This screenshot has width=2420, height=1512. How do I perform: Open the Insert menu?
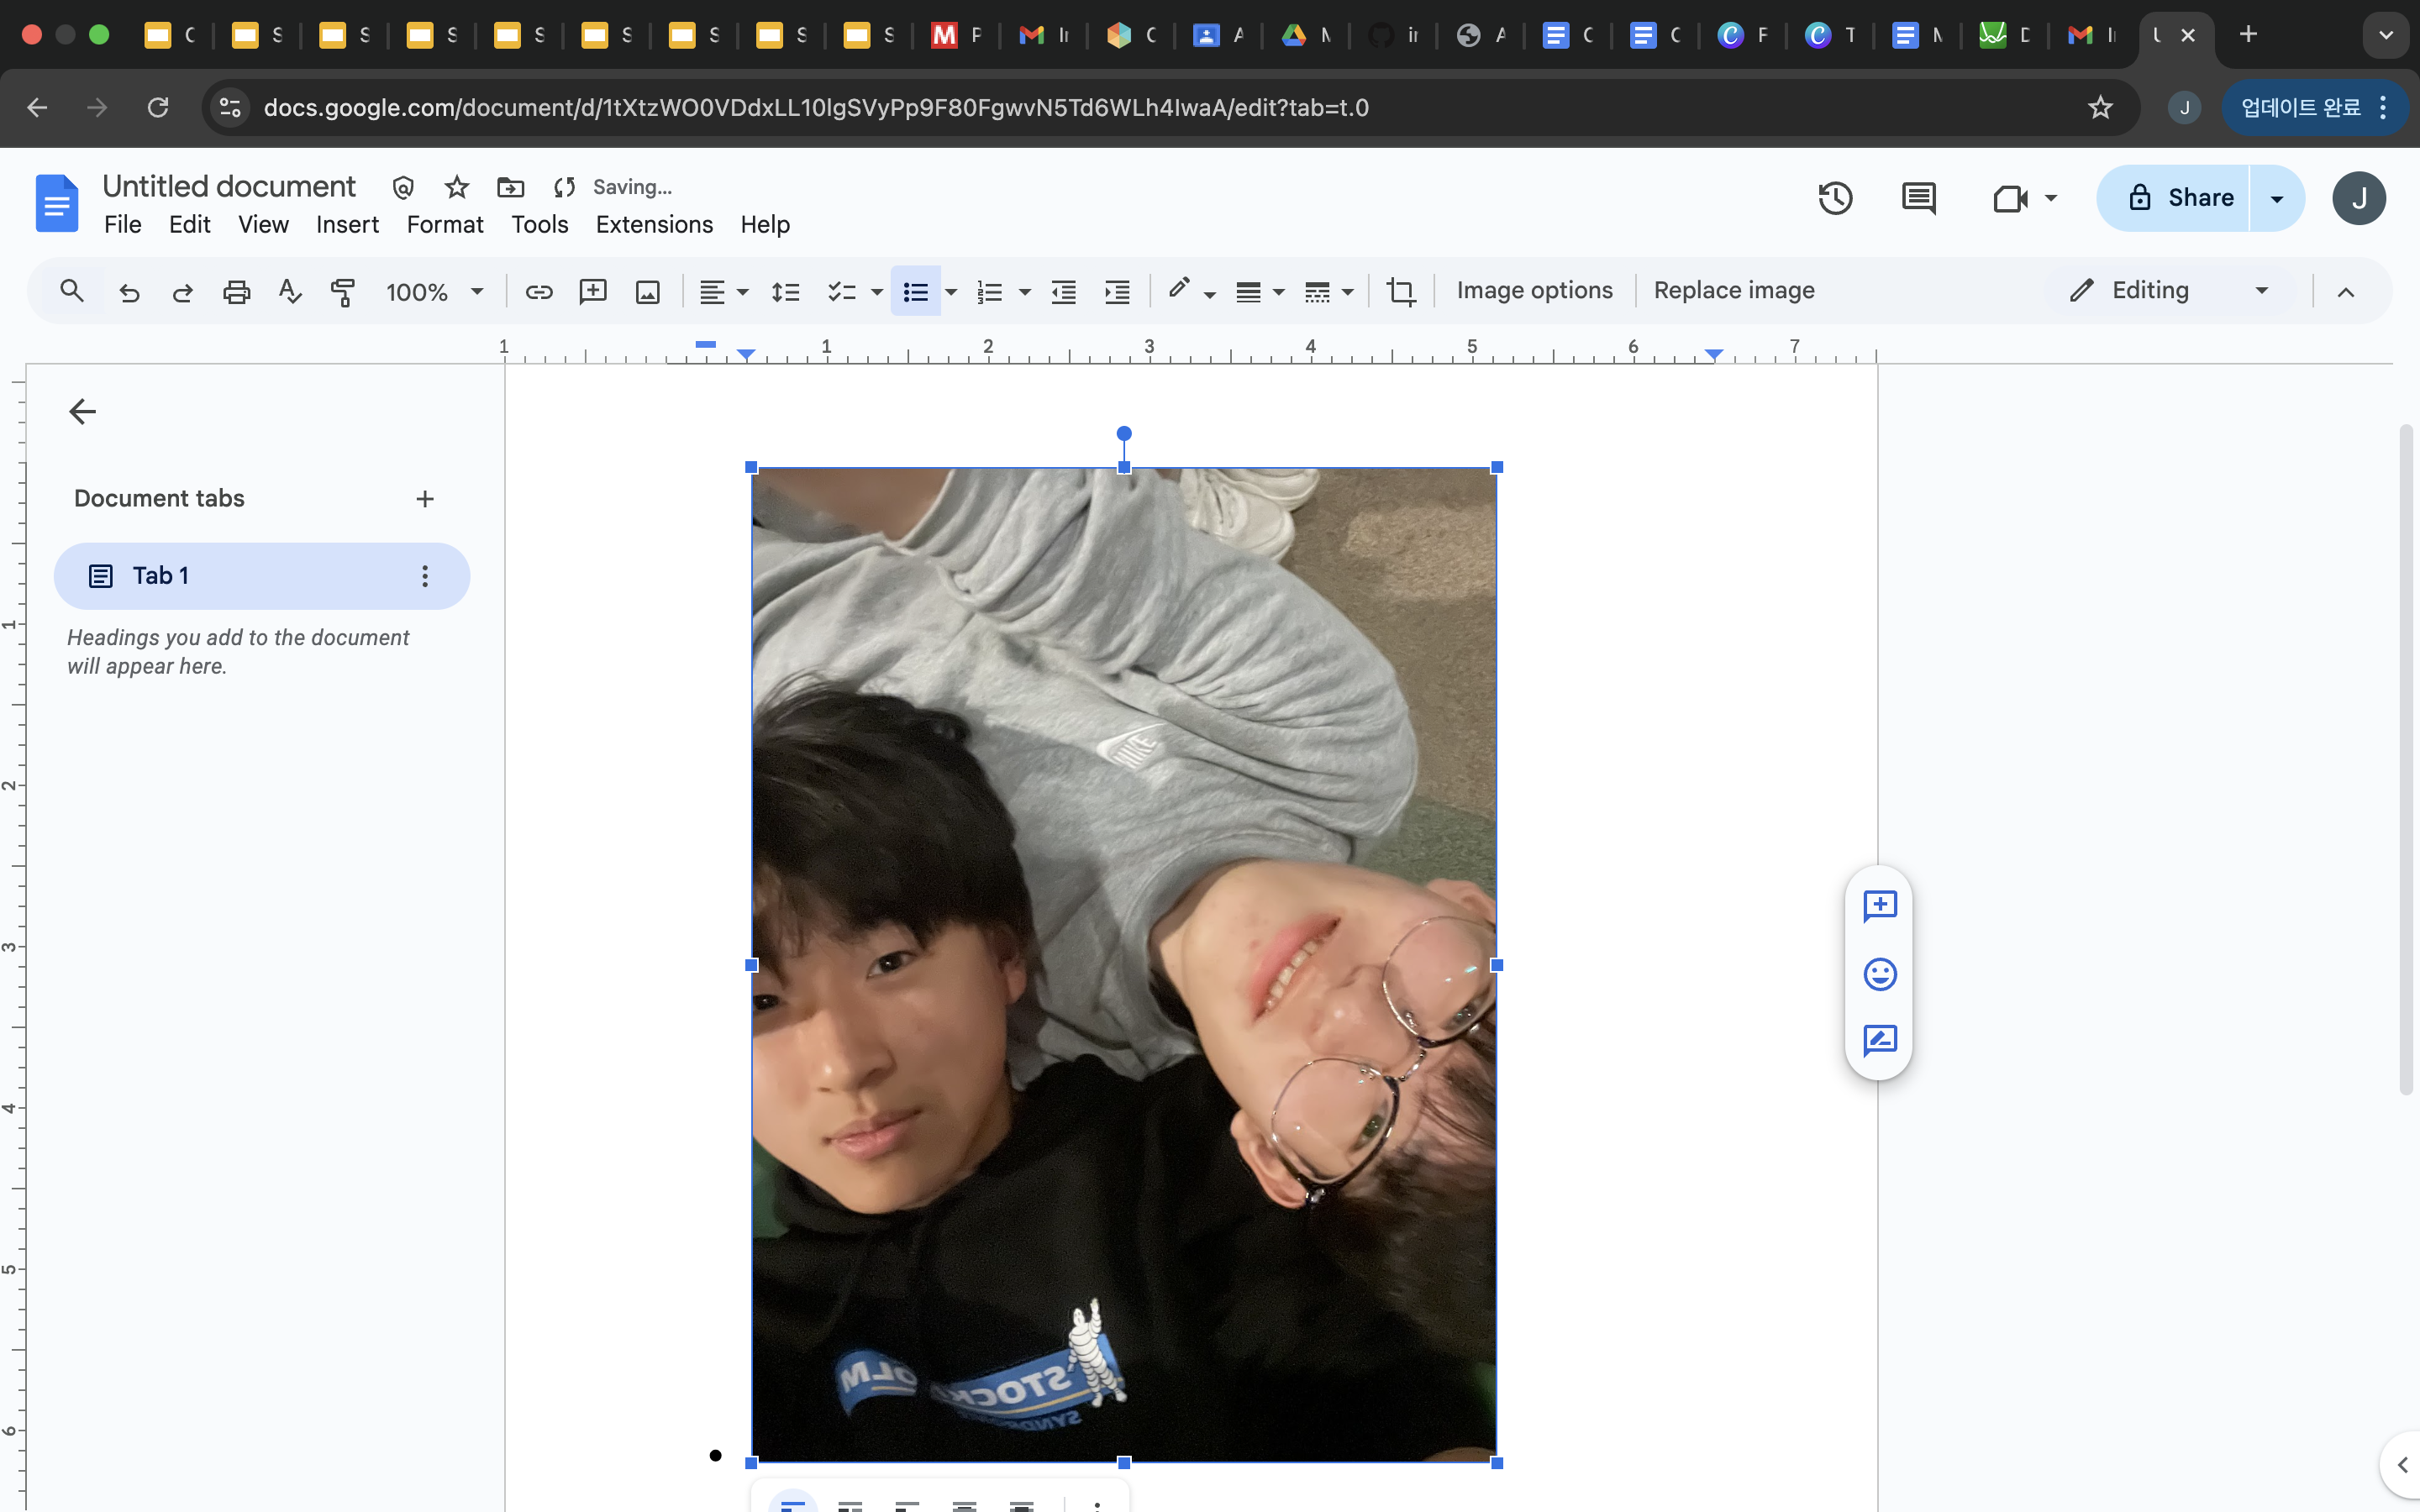[x=347, y=225]
